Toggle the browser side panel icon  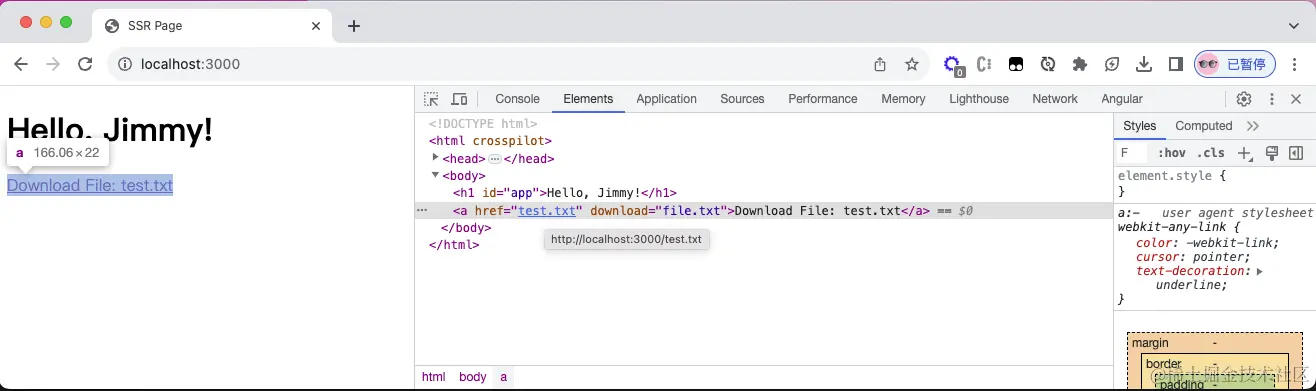pos(1176,64)
